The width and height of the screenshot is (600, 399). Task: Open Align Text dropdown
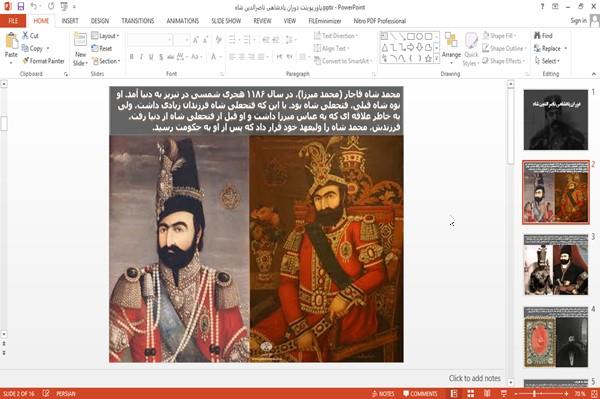(331, 48)
